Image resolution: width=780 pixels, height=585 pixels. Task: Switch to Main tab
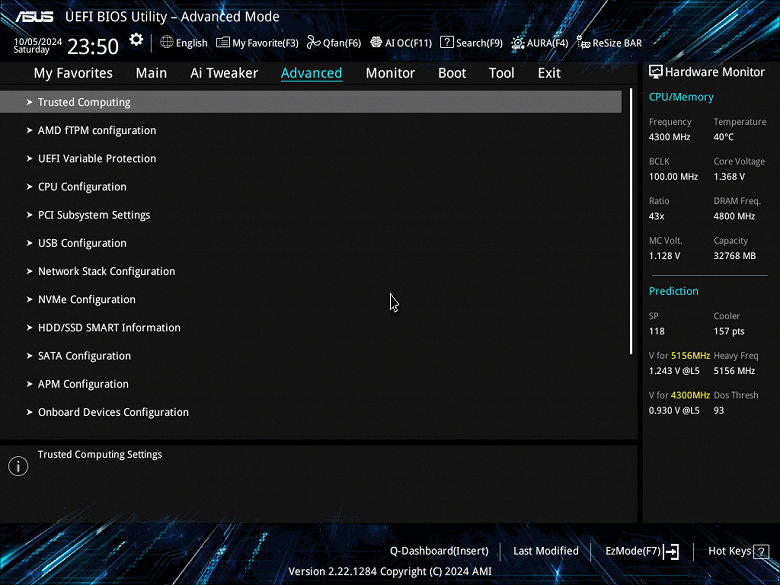[151, 73]
